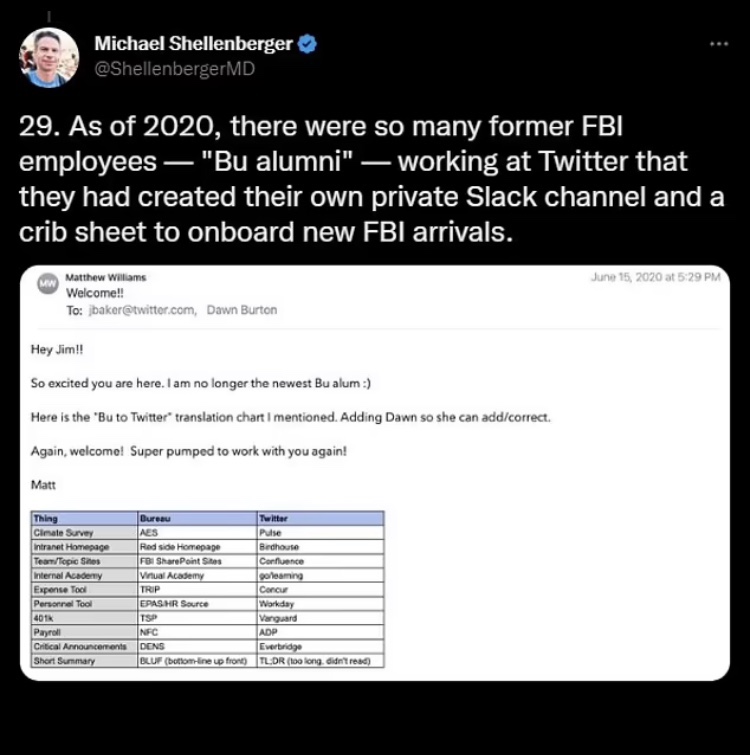The height and width of the screenshot is (755, 750).
Task: Click the blue verified badge
Action: click(309, 45)
